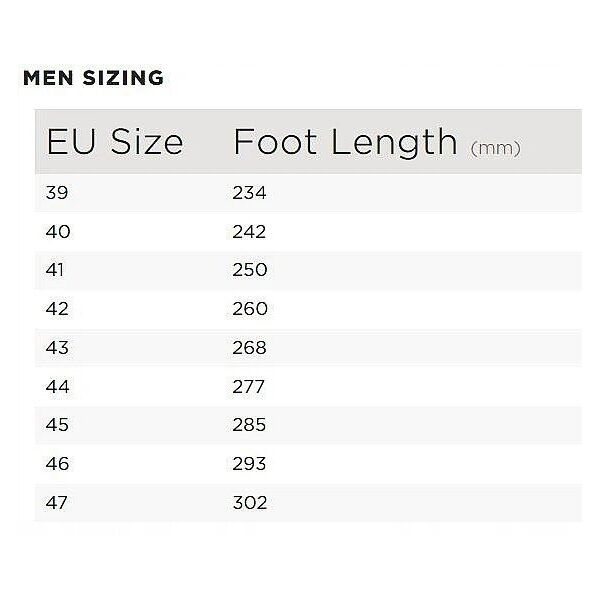The image size is (600, 600).
Task: Select the Foot Length column header
Action: click(345, 143)
